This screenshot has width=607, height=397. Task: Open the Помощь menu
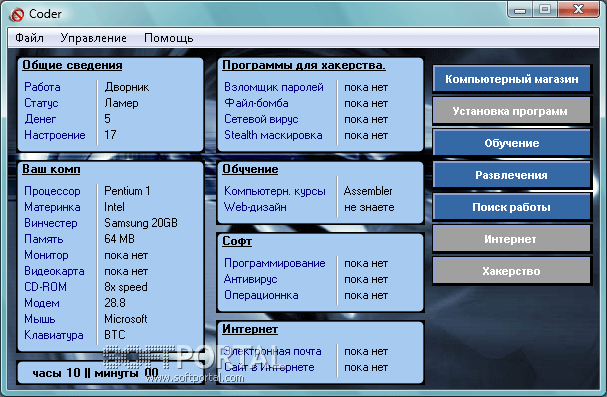pos(168,38)
